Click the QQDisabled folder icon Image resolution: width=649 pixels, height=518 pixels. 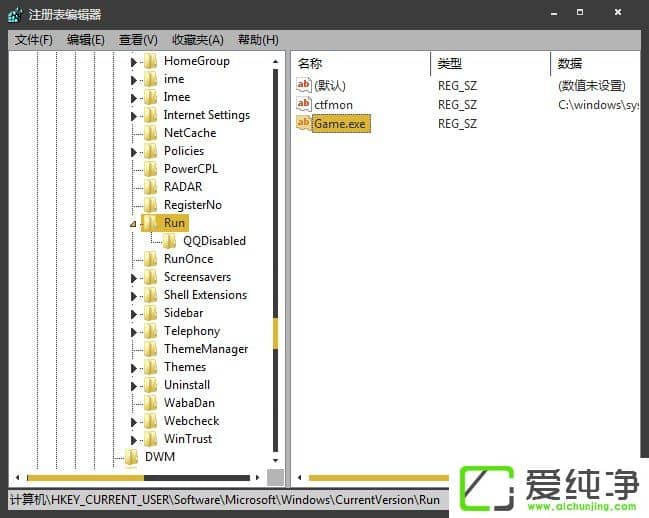[170, 241]
